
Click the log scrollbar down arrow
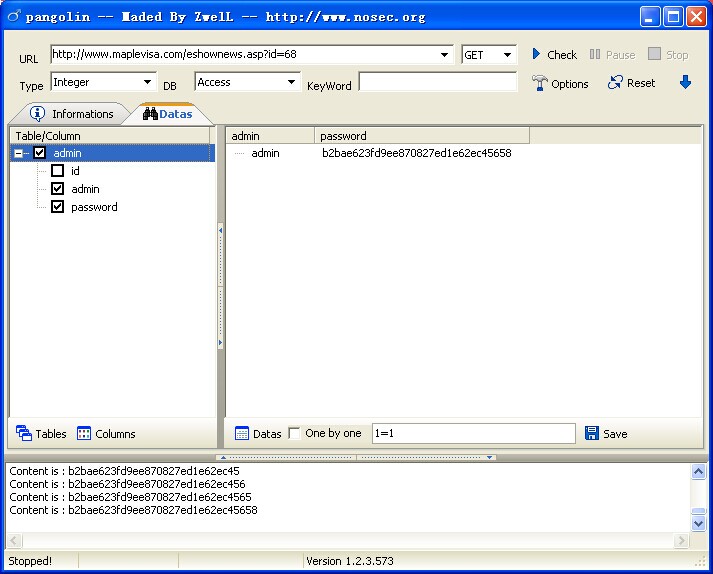click(698, 524)
